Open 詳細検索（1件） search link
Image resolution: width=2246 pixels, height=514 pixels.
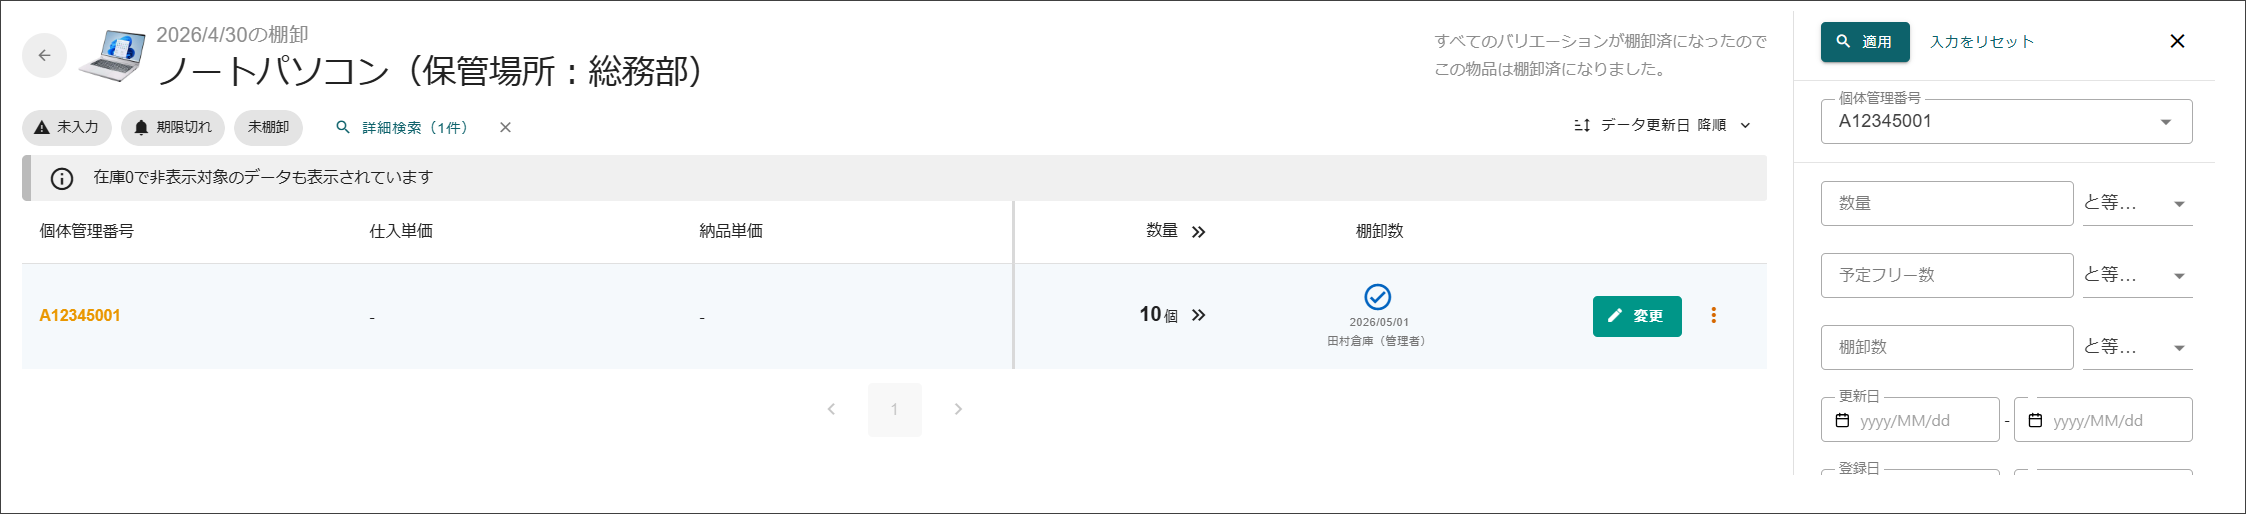pyautogui.click(x=402, y=127)
